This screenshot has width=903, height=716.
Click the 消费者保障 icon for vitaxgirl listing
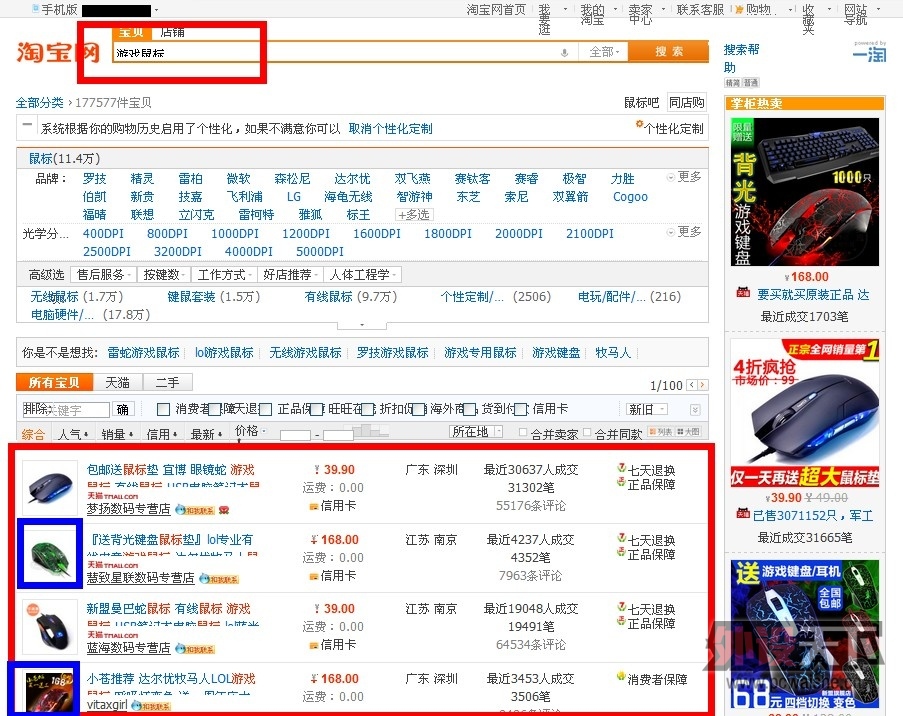point(621,676)
